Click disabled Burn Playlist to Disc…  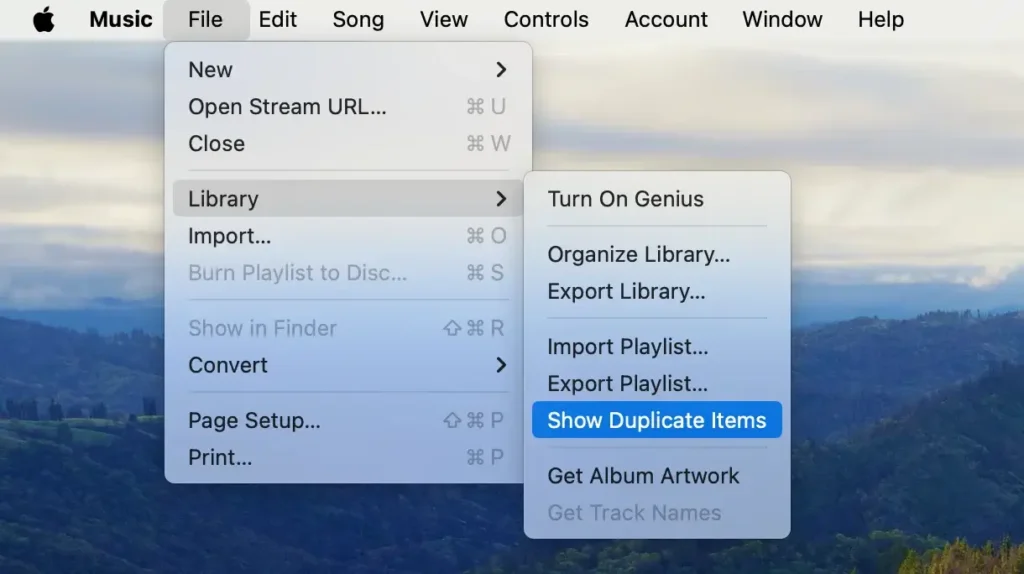tap(347, 272)
